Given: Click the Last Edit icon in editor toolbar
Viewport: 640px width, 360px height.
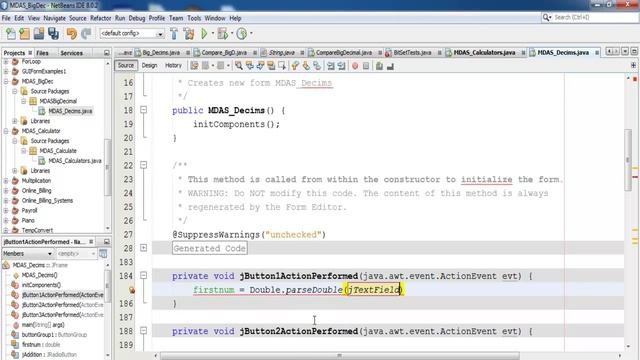Looking at the screenshot, I should point(194,66).
